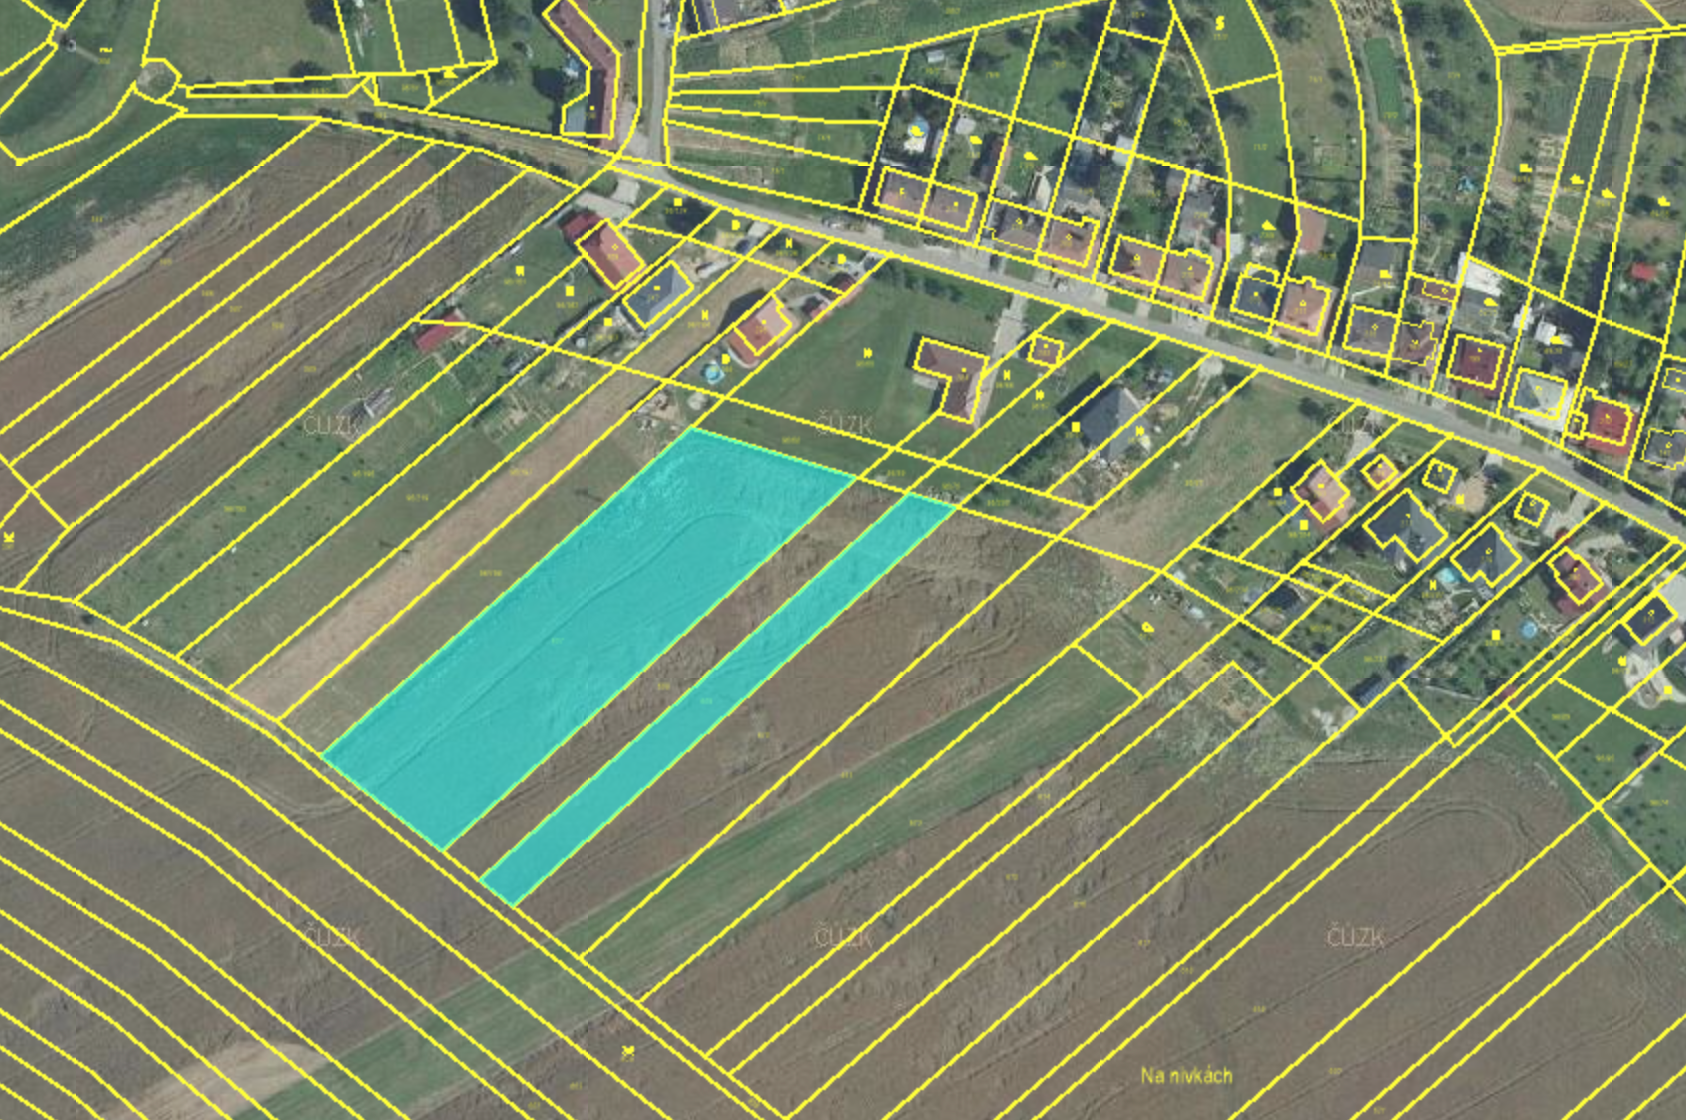Image resolution: width=1686 pixels, height=1120 pixels.
Task: Select the small square building beside L-shaped house
Action: coord(1046,350)
